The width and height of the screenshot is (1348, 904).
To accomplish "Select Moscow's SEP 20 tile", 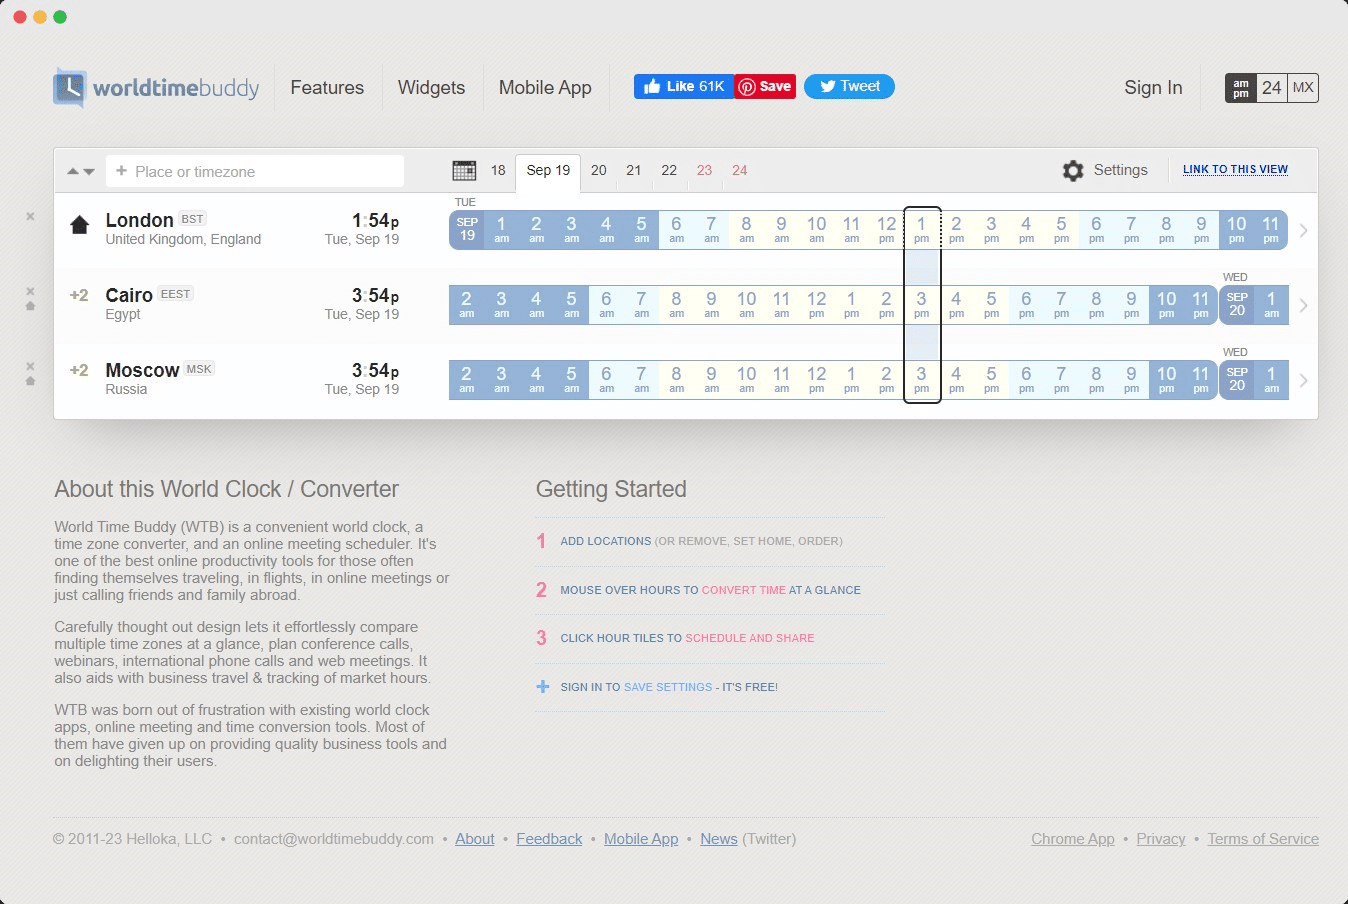I will pos(1237,380).
